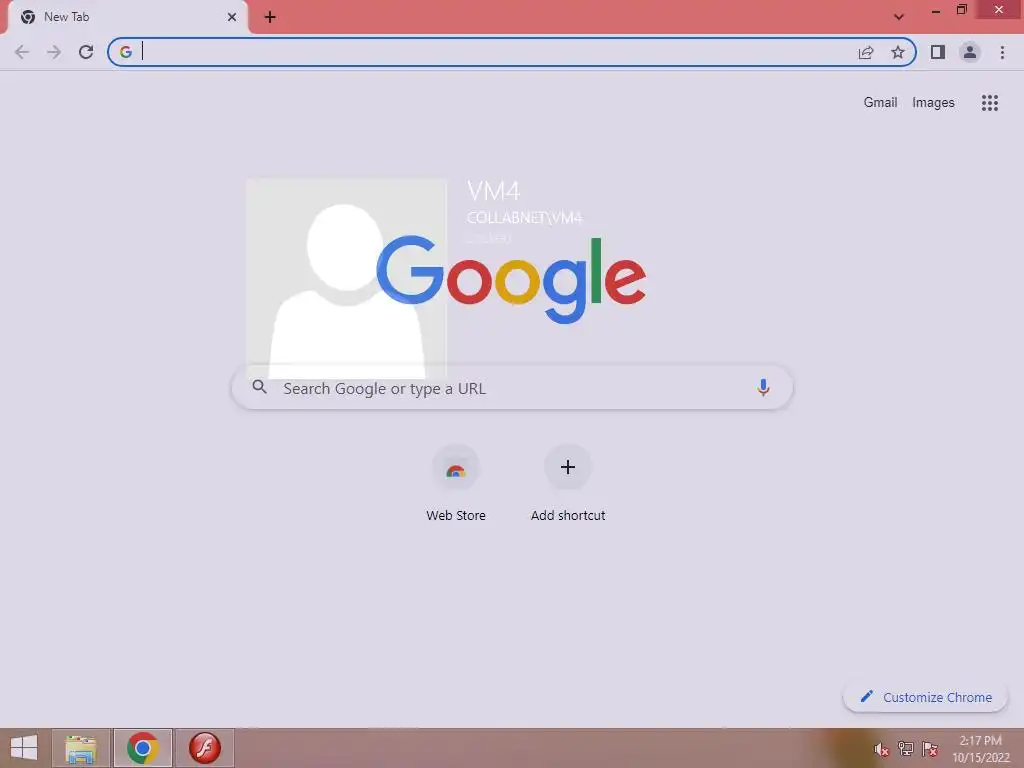Reload the current page
The height and width of the screenshot is (768, 1024).
coord(86,52)
